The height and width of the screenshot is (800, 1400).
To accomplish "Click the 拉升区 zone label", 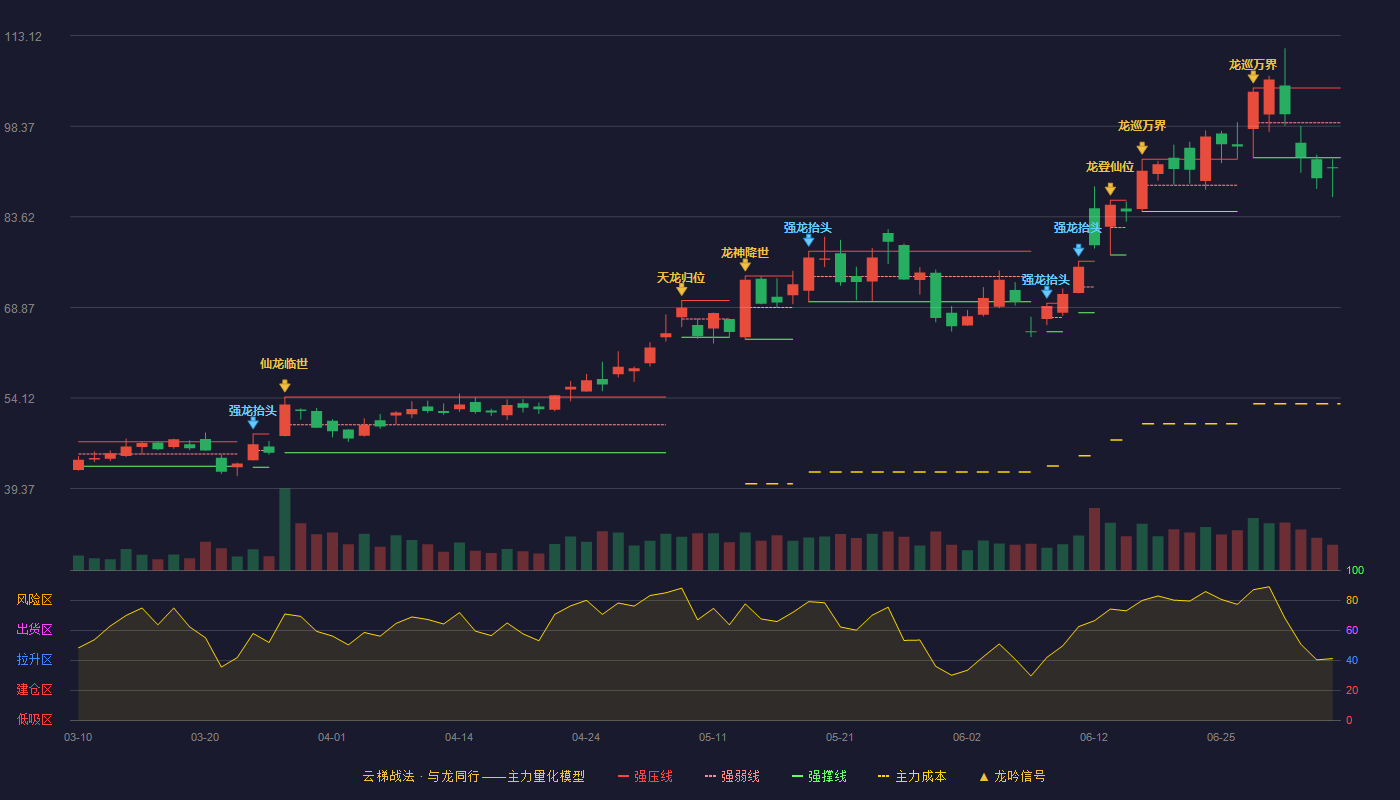I will pos(35,660).
